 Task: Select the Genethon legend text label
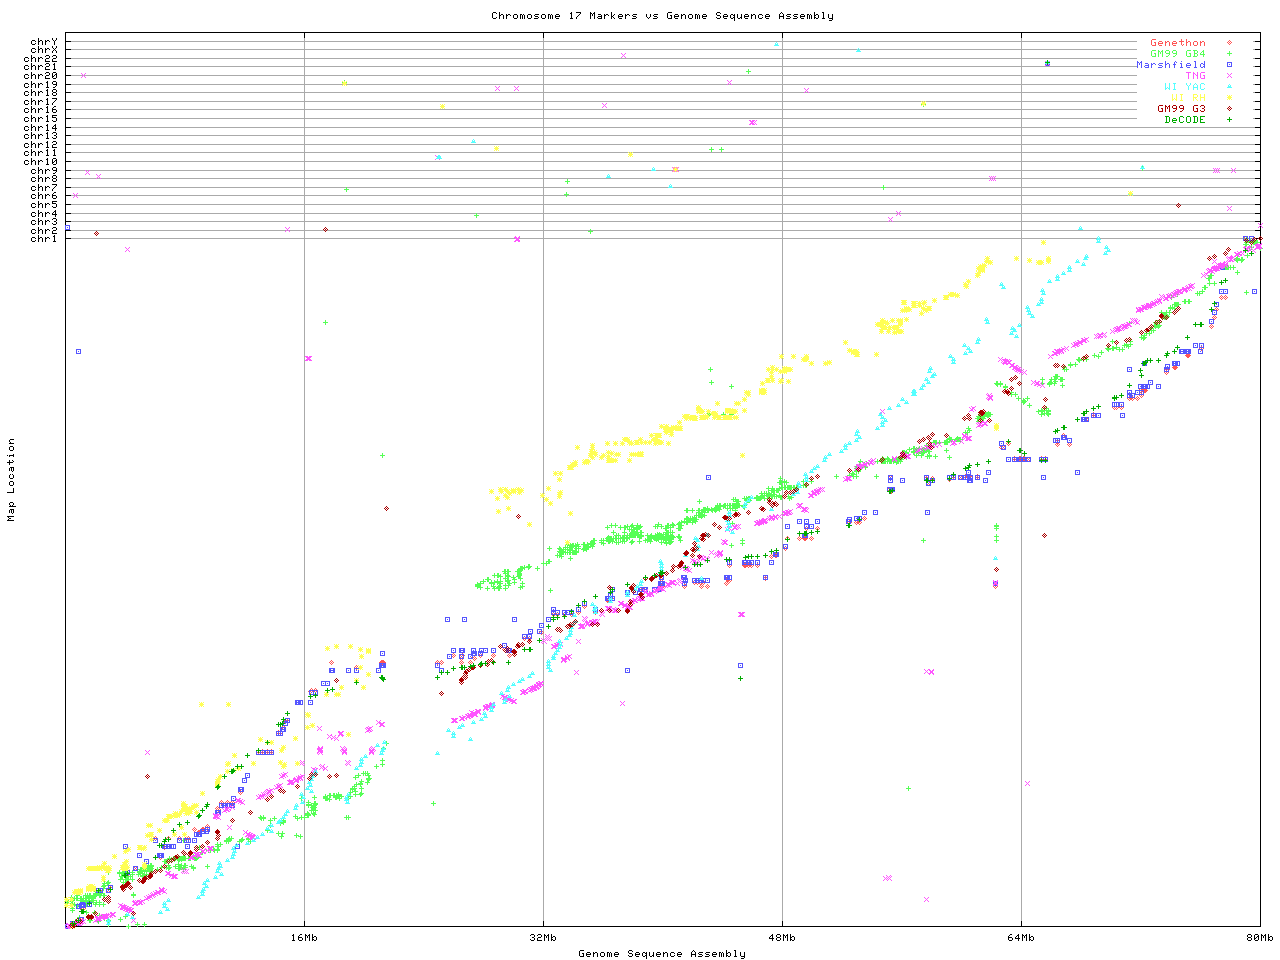coord(1178,43)
